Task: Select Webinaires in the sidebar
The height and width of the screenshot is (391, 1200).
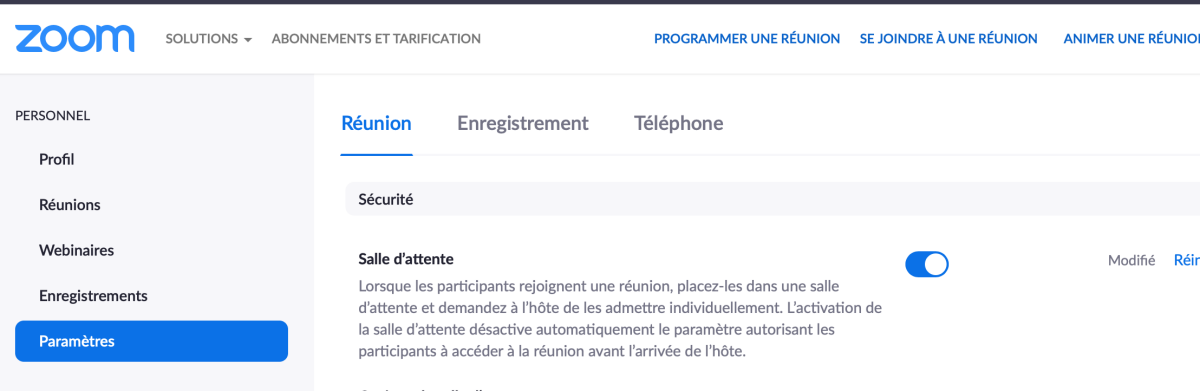Action: pos(76,250)
